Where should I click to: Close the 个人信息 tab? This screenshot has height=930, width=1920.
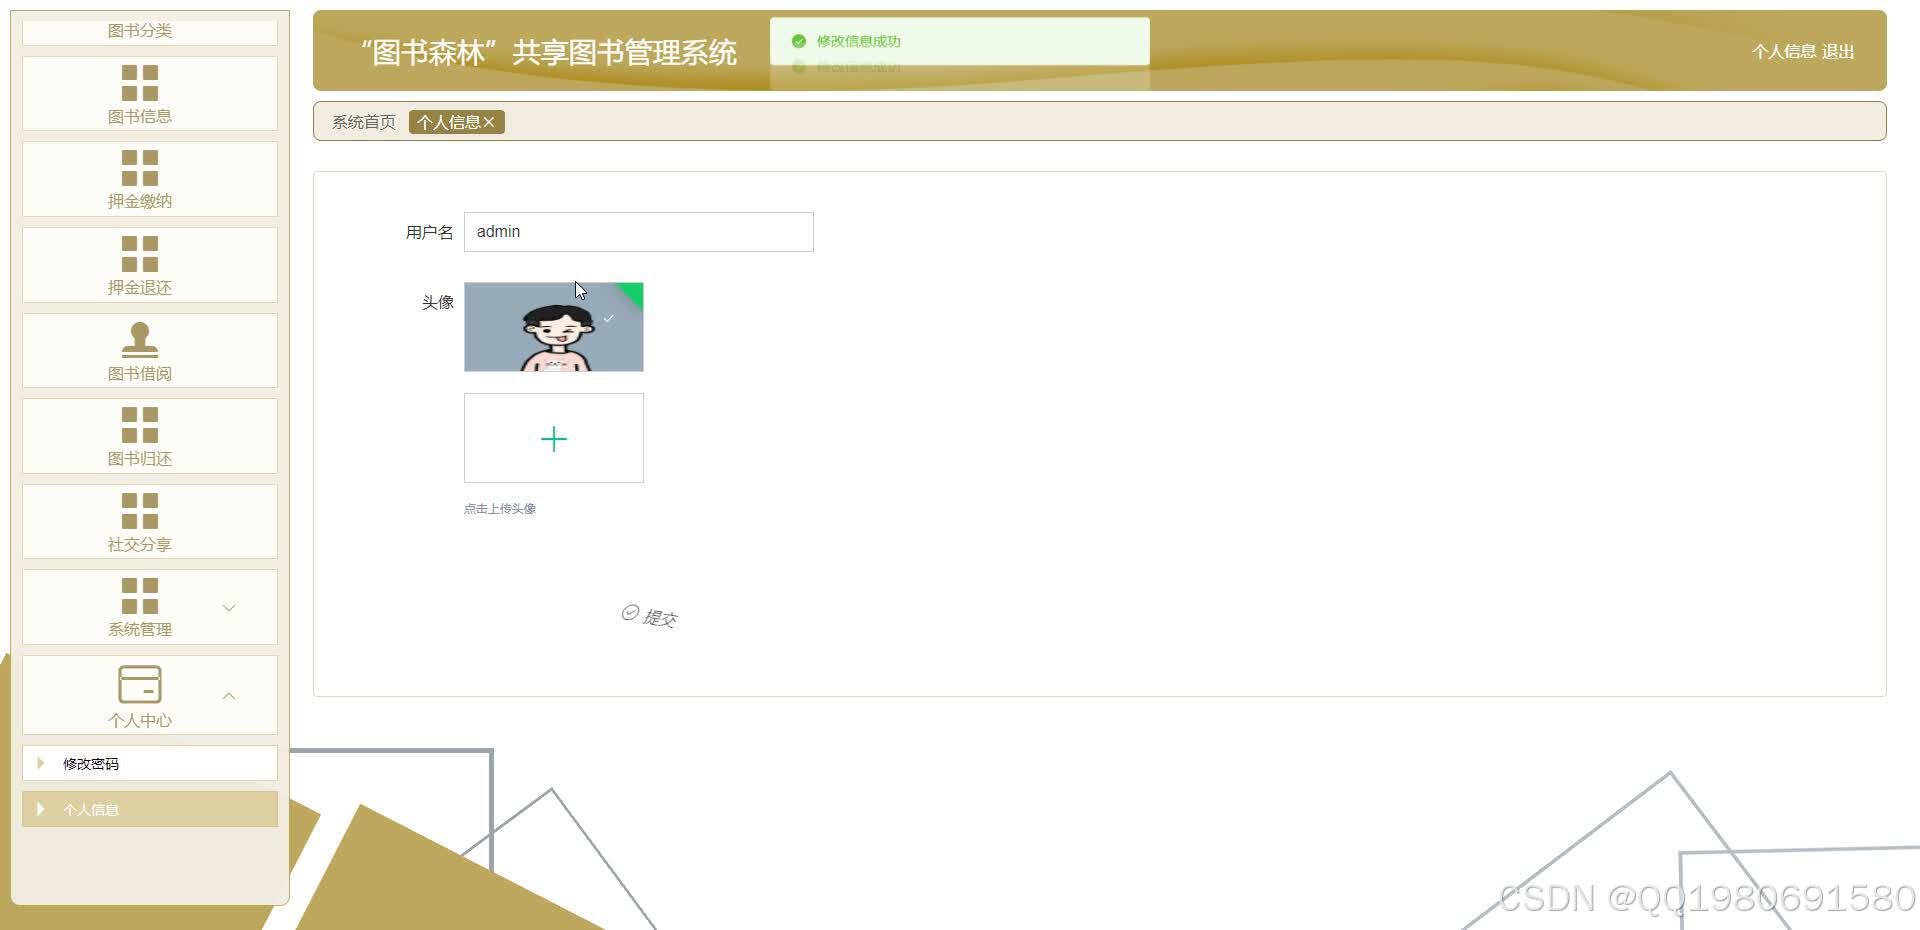pos(490,122)
